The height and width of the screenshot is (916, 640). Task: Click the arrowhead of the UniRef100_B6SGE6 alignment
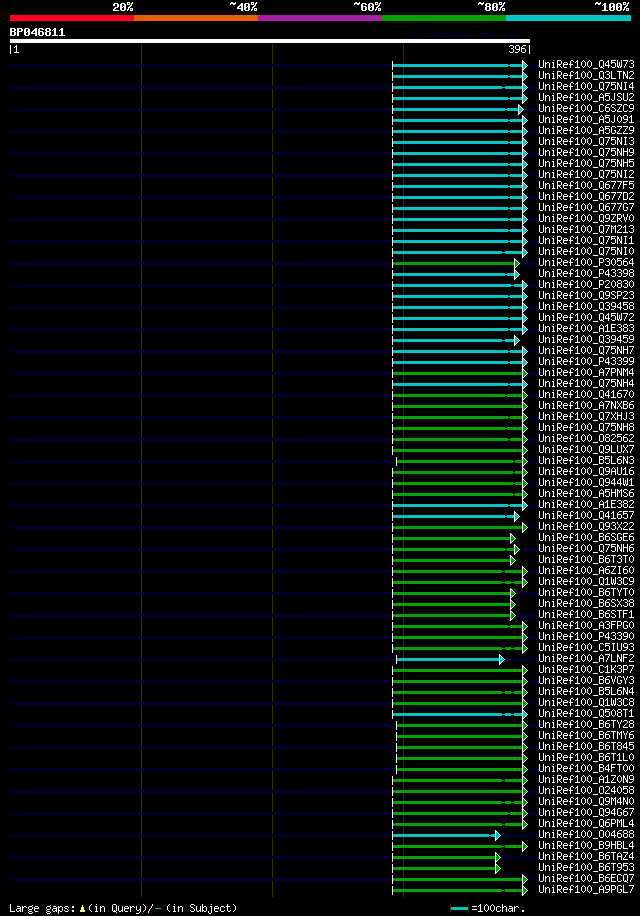coord(513,539)
